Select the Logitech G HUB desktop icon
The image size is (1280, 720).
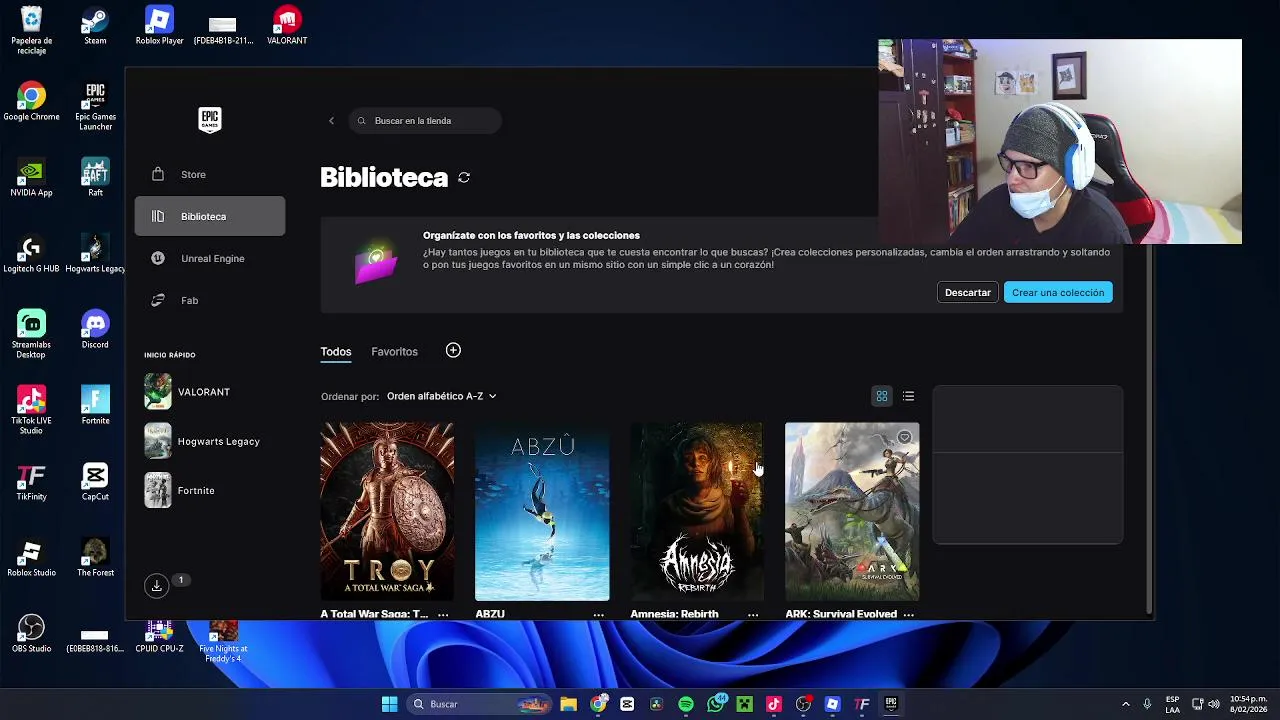click(31, 255)
